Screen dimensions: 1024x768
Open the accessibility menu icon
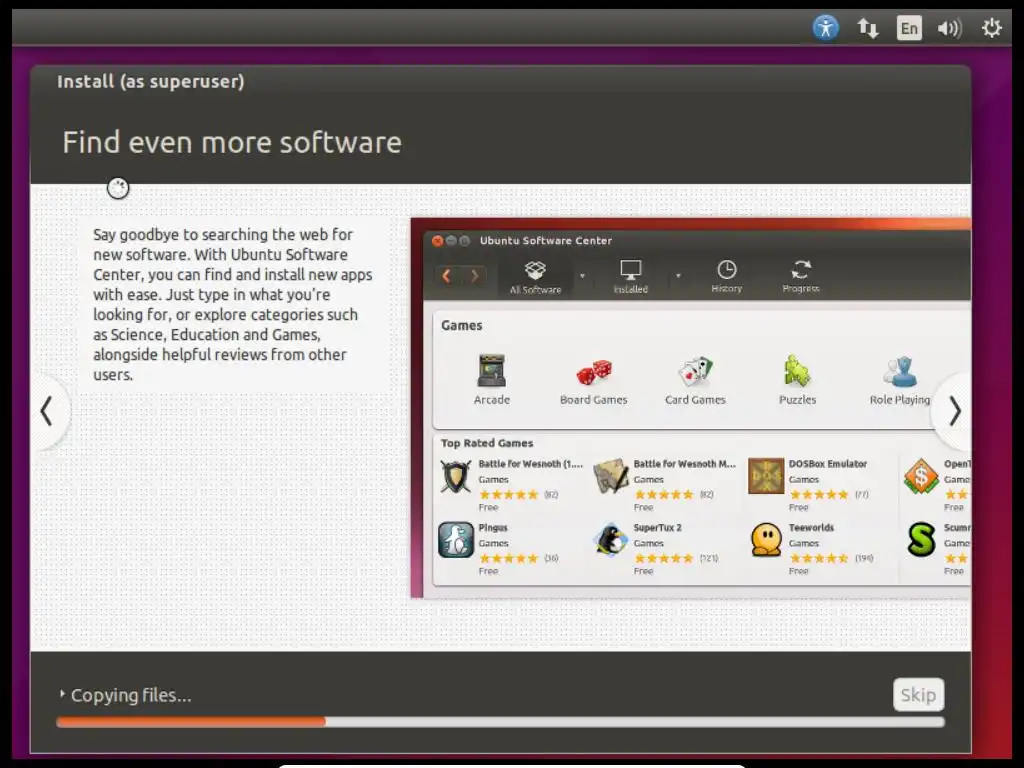point(825,28)
